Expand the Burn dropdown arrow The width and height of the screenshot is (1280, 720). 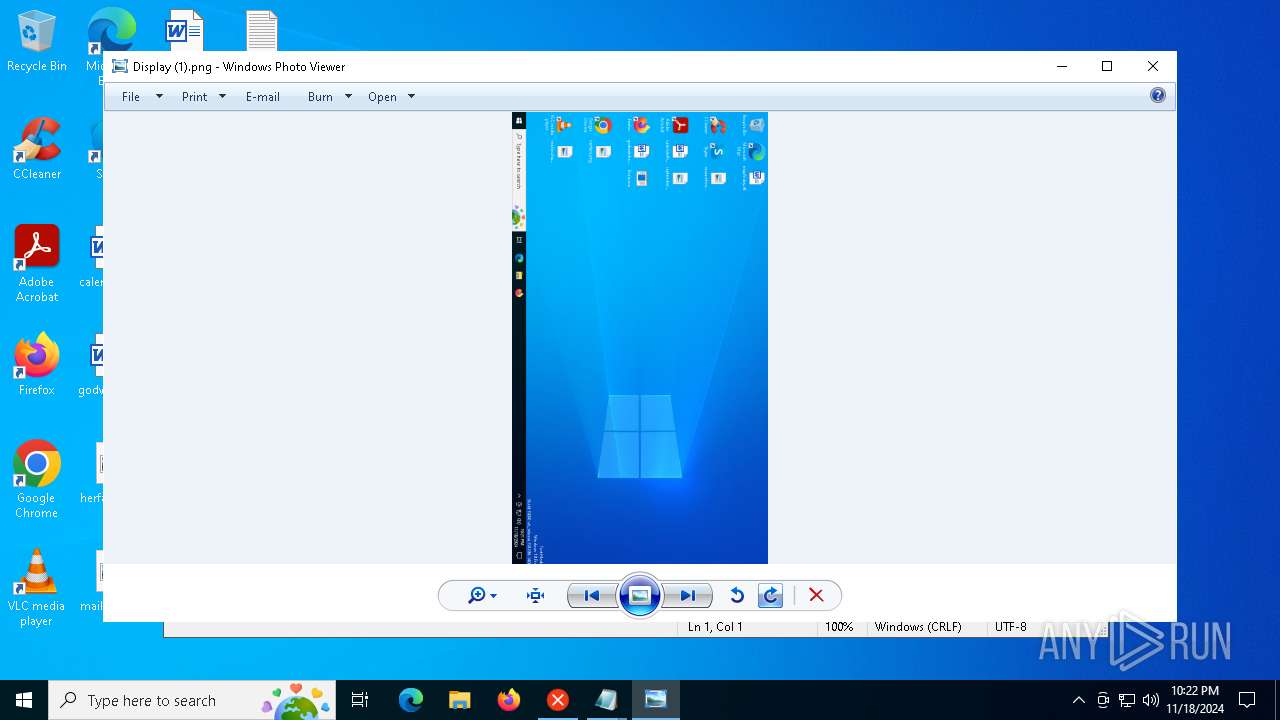click(x=348, y=97)
